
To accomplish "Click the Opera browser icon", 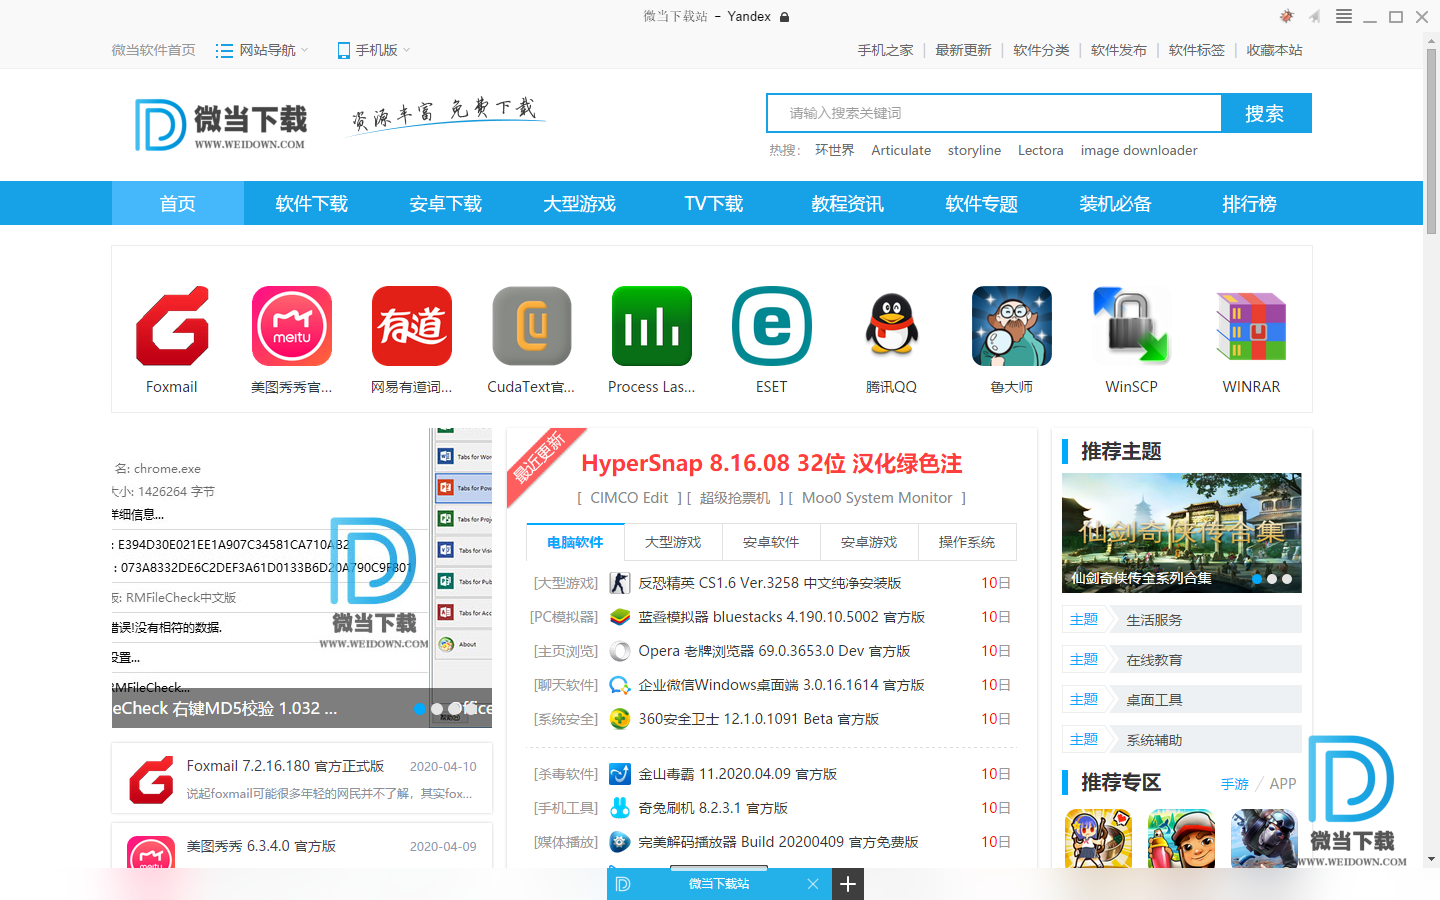I will coord(620,651).
